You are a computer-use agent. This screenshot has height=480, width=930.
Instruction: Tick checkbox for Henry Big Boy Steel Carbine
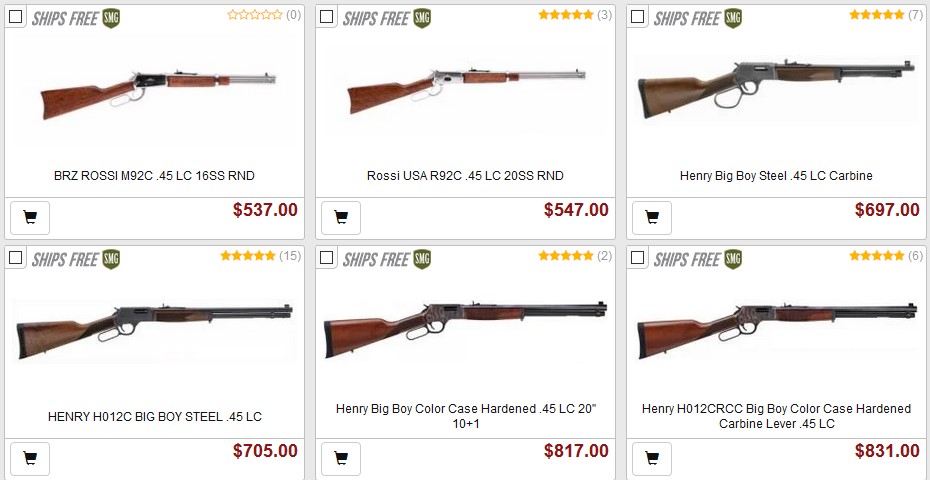(x=637, y=17)
